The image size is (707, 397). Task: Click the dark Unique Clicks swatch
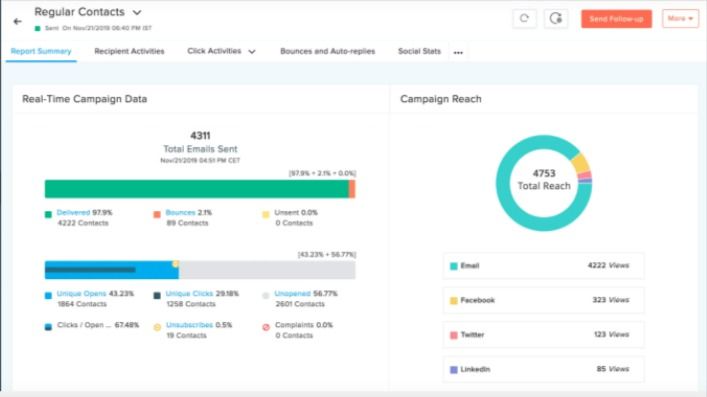(x=157, y=296)
